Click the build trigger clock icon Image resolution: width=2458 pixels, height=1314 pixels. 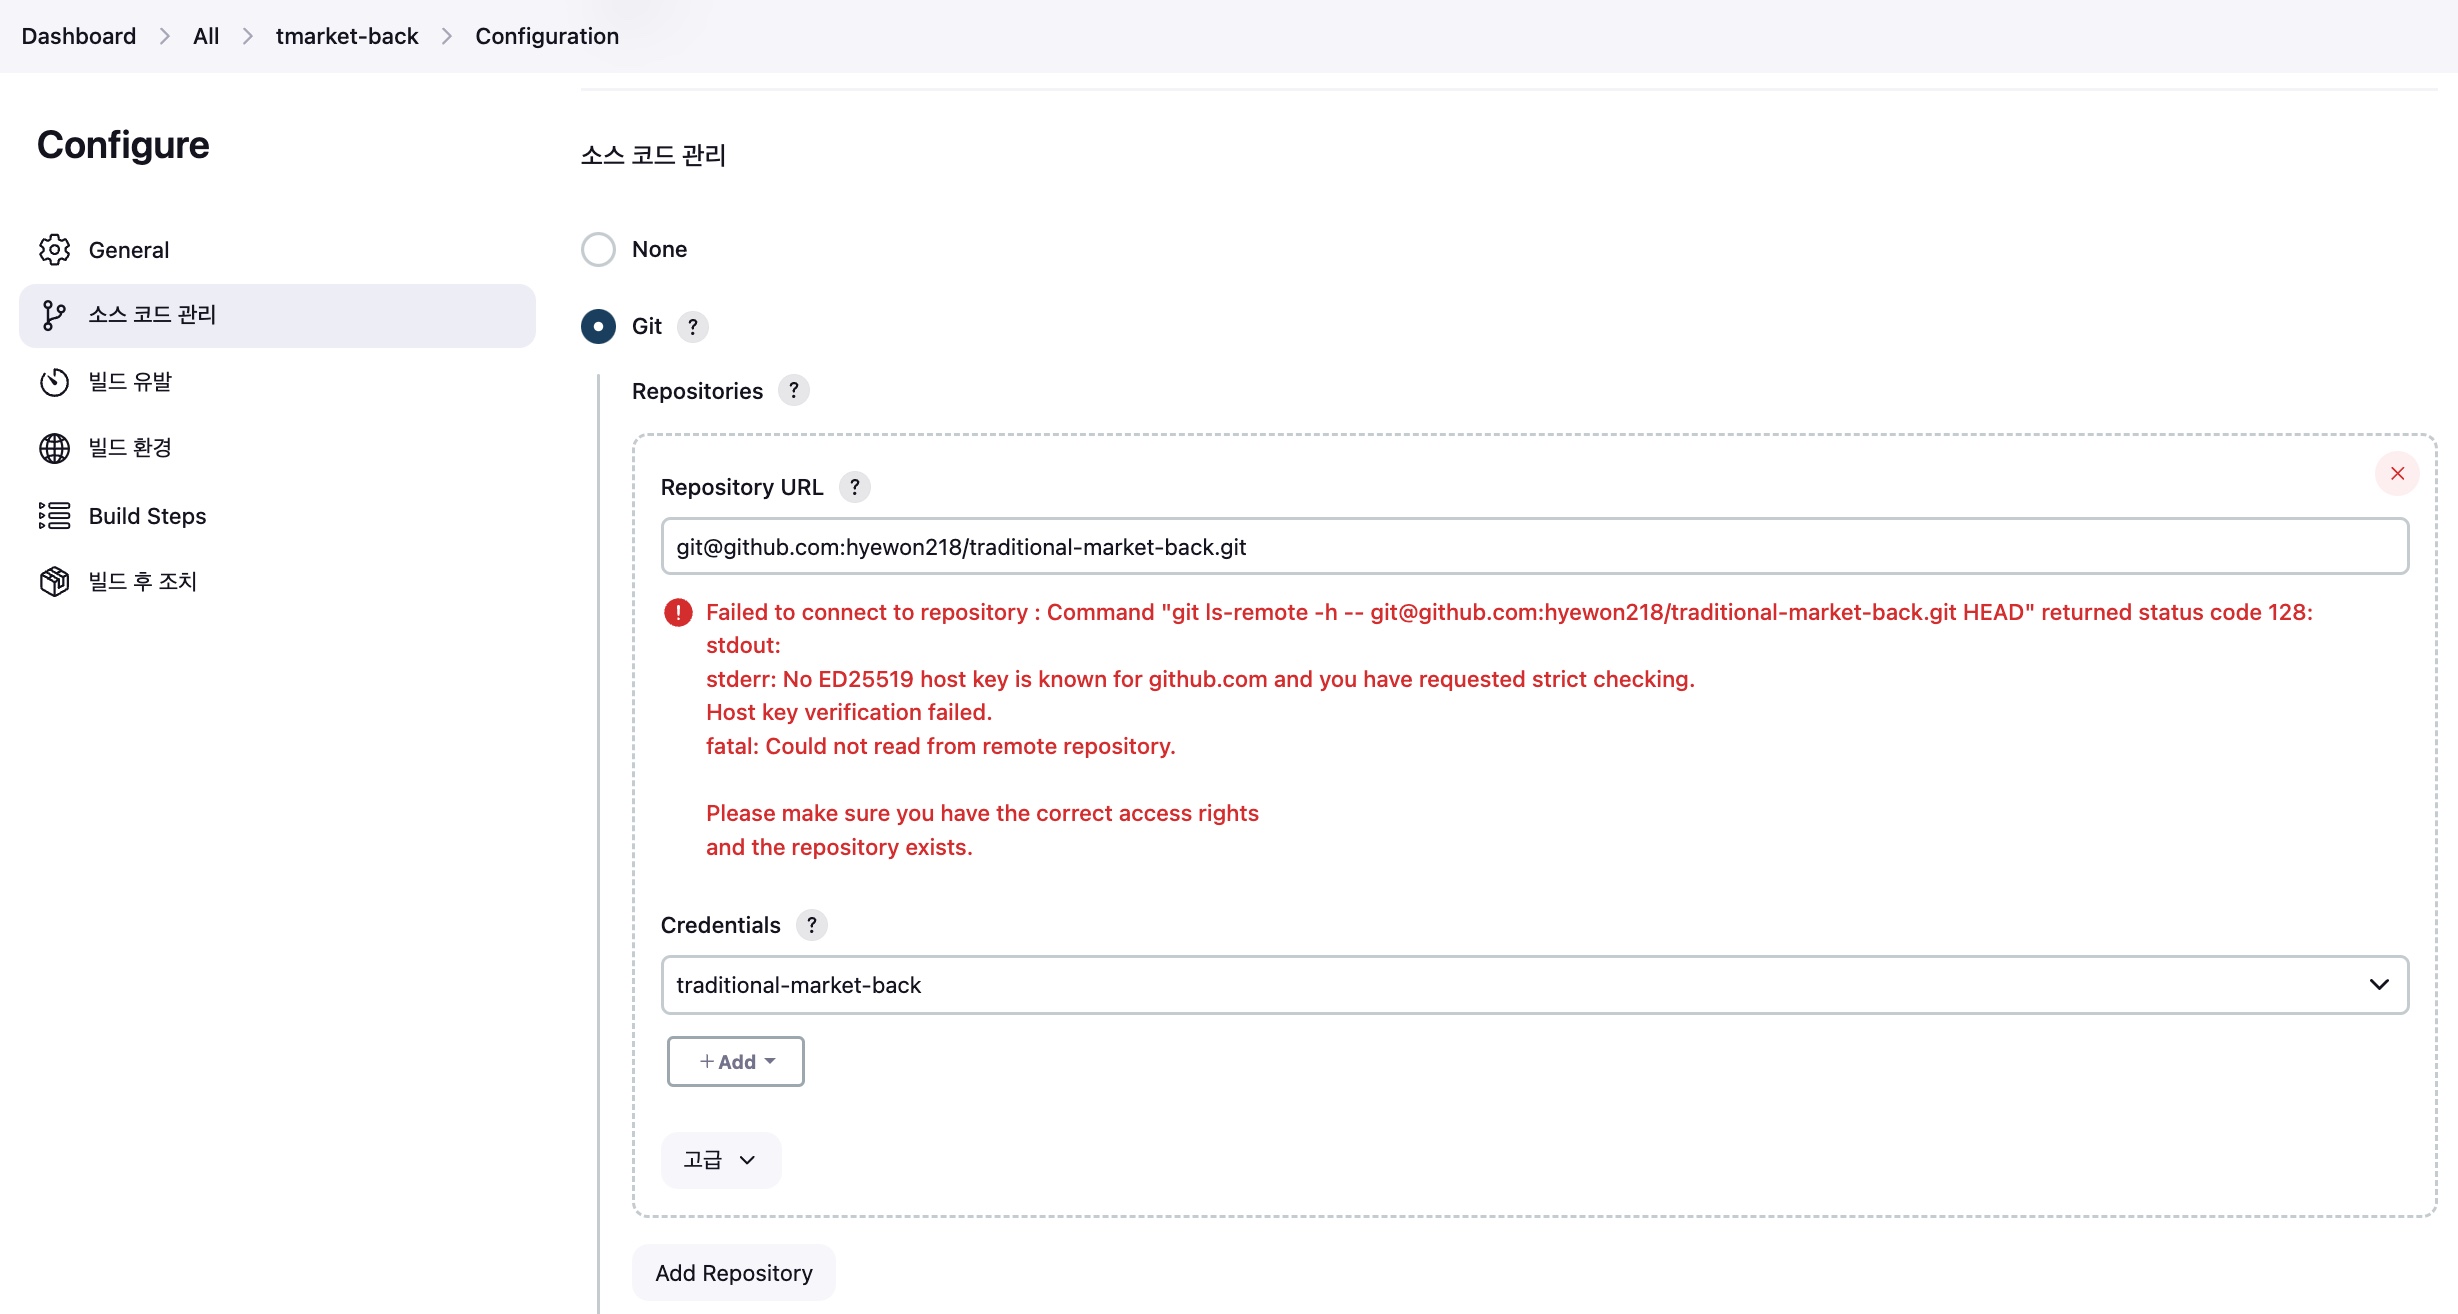pyautogui.click(x=54, y=382)
